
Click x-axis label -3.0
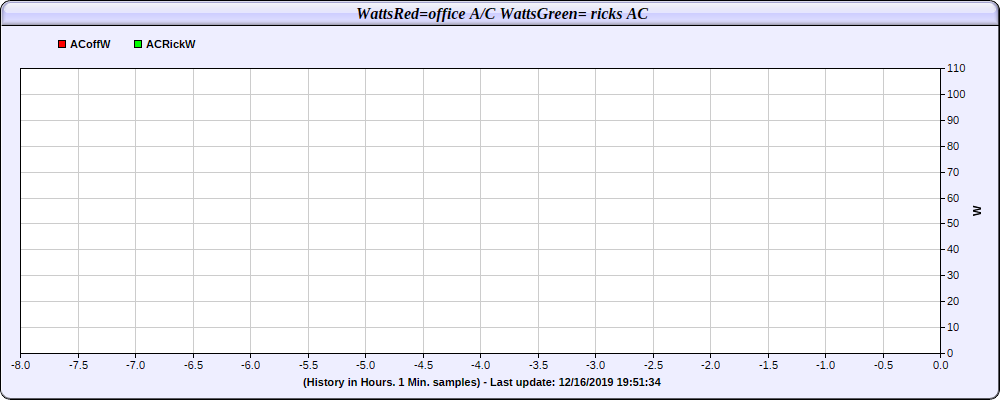[x=596, y=366]
